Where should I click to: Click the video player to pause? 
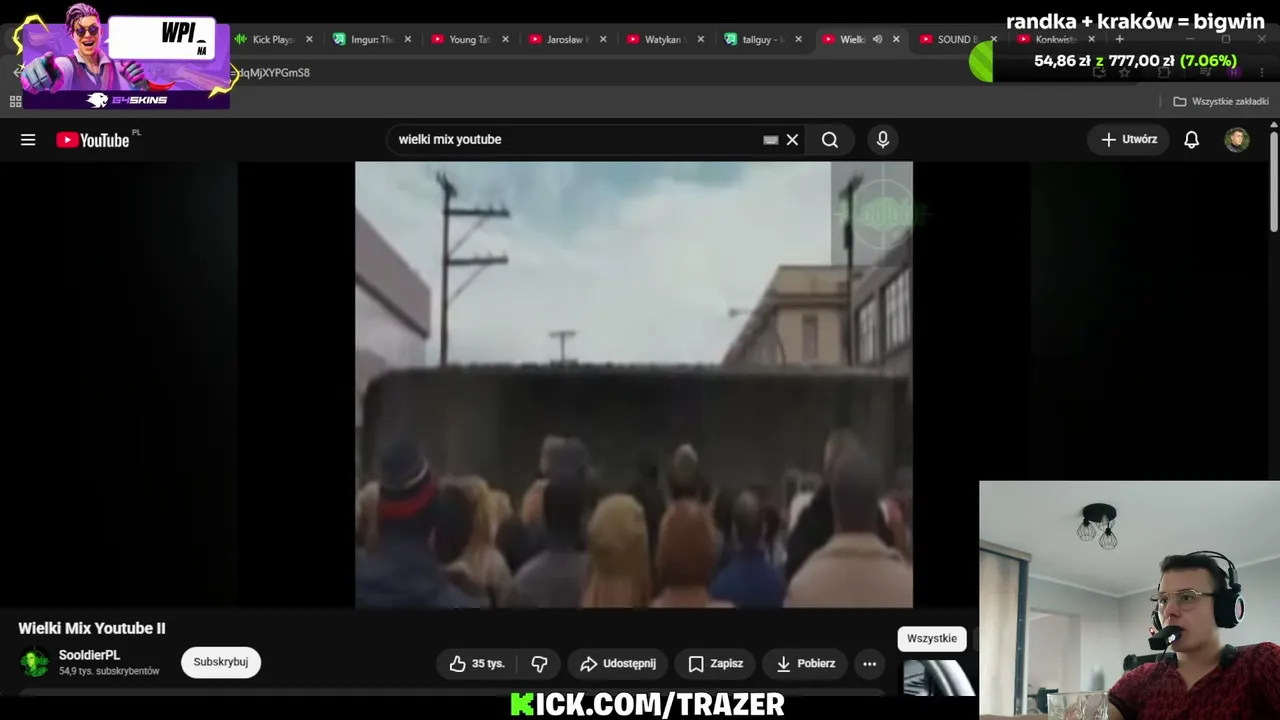(x=634, y=385)
